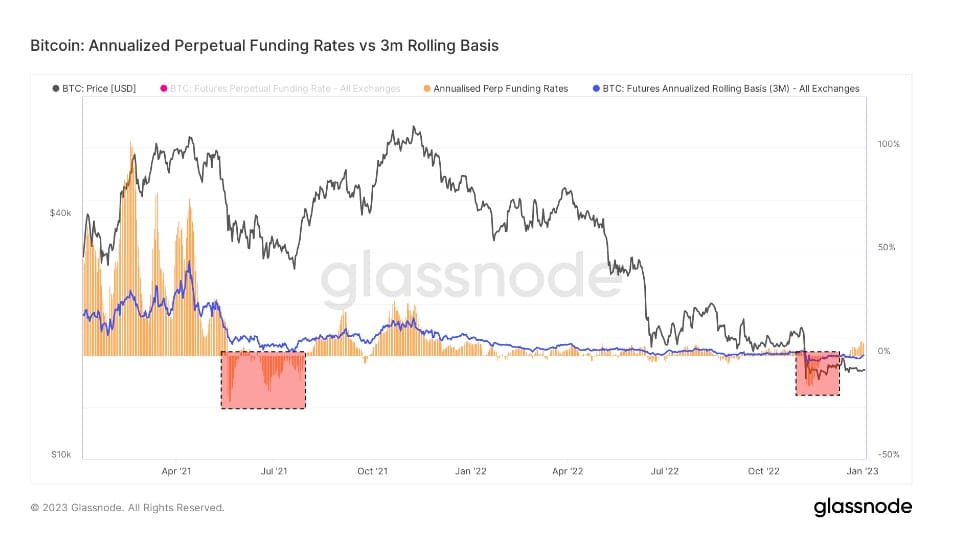Click the Oct '21 x-axis label

pyautogui.click(x=372, y=471)
